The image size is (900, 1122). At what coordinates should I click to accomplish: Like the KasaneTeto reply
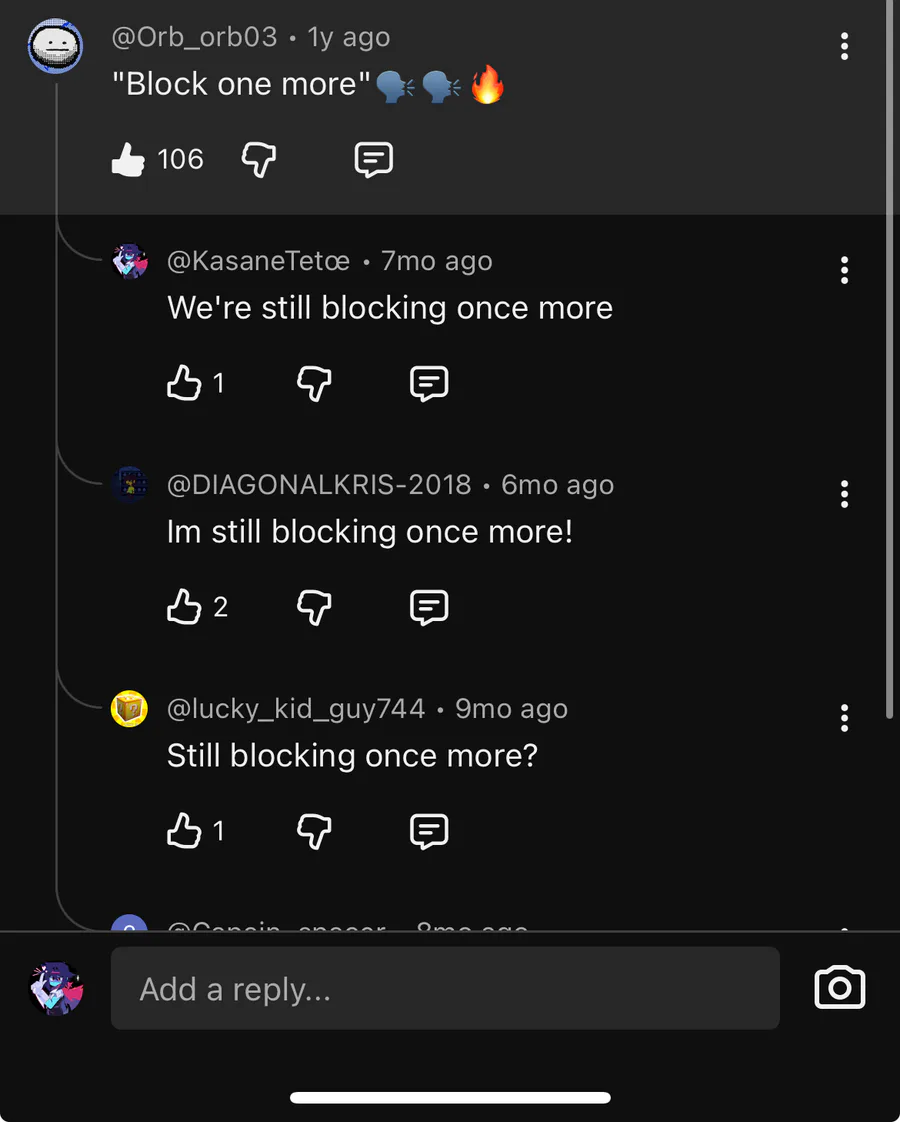[x=184, y=383]
